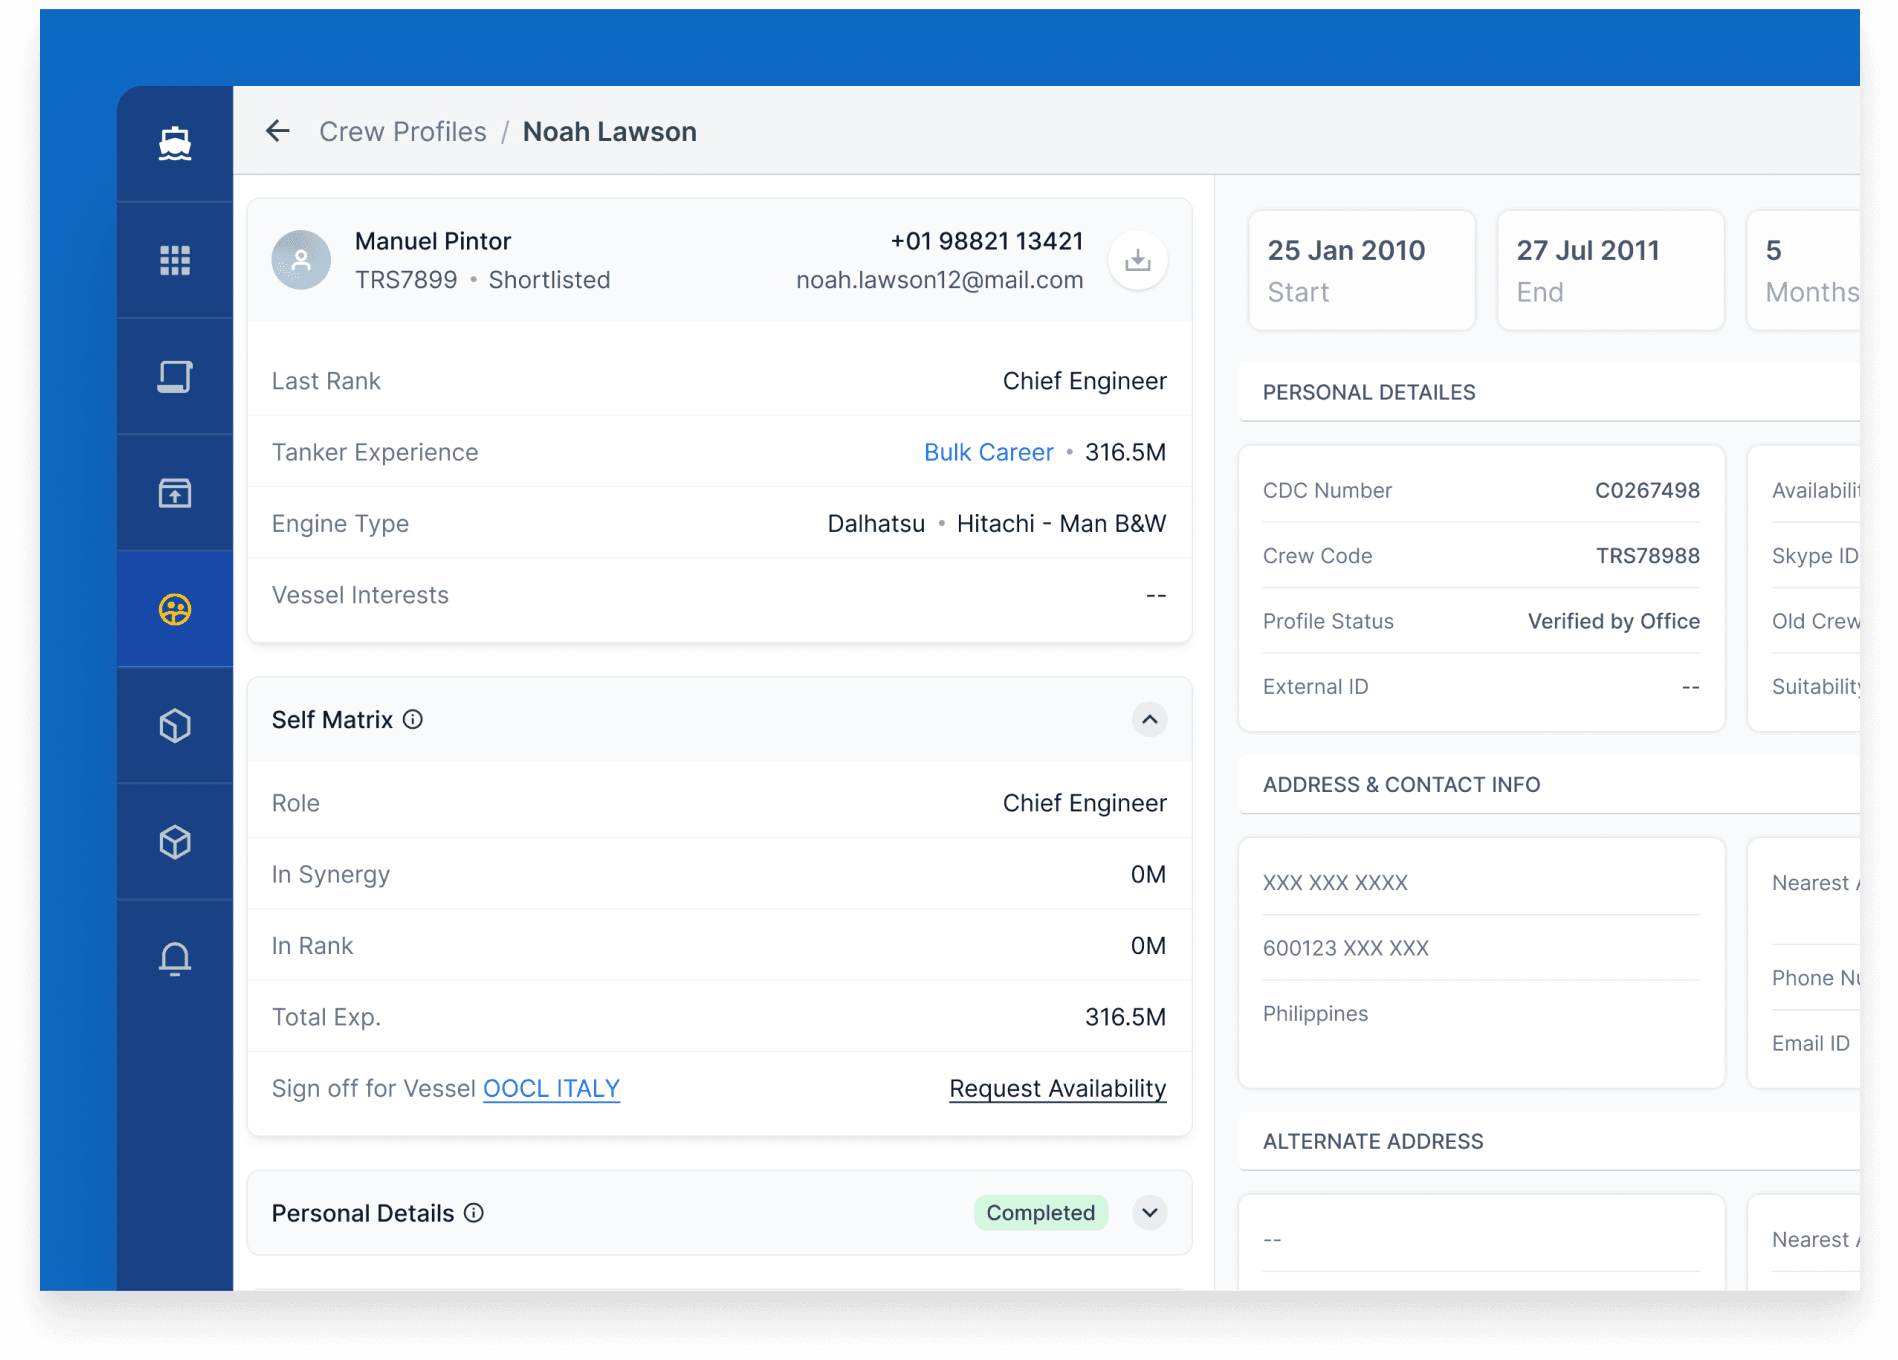
Task: Open the Bulk Career link
Action: coord(988,452)
